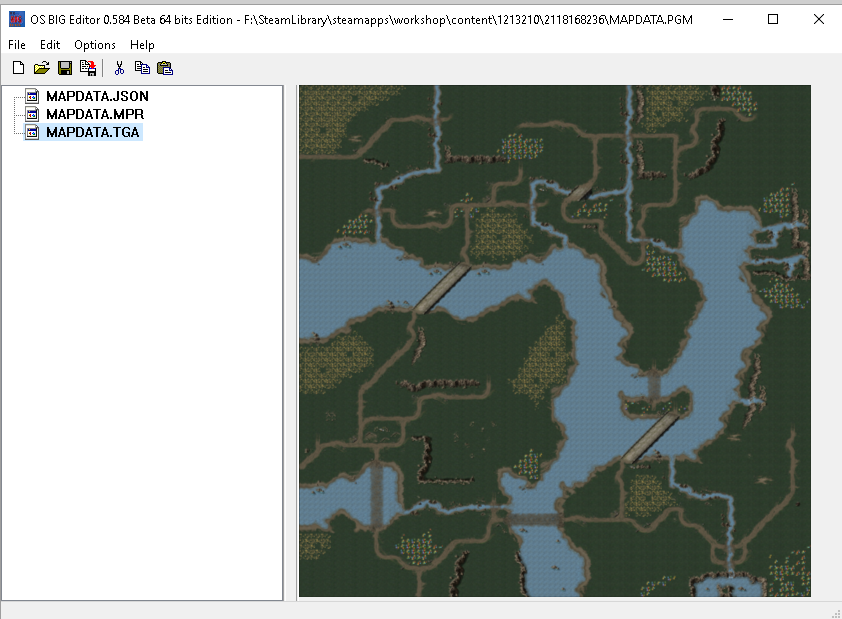The width and height of the screenshot is (842, 619).
Task: Click the Save floppy disk icon
Action: pos(65,68)
